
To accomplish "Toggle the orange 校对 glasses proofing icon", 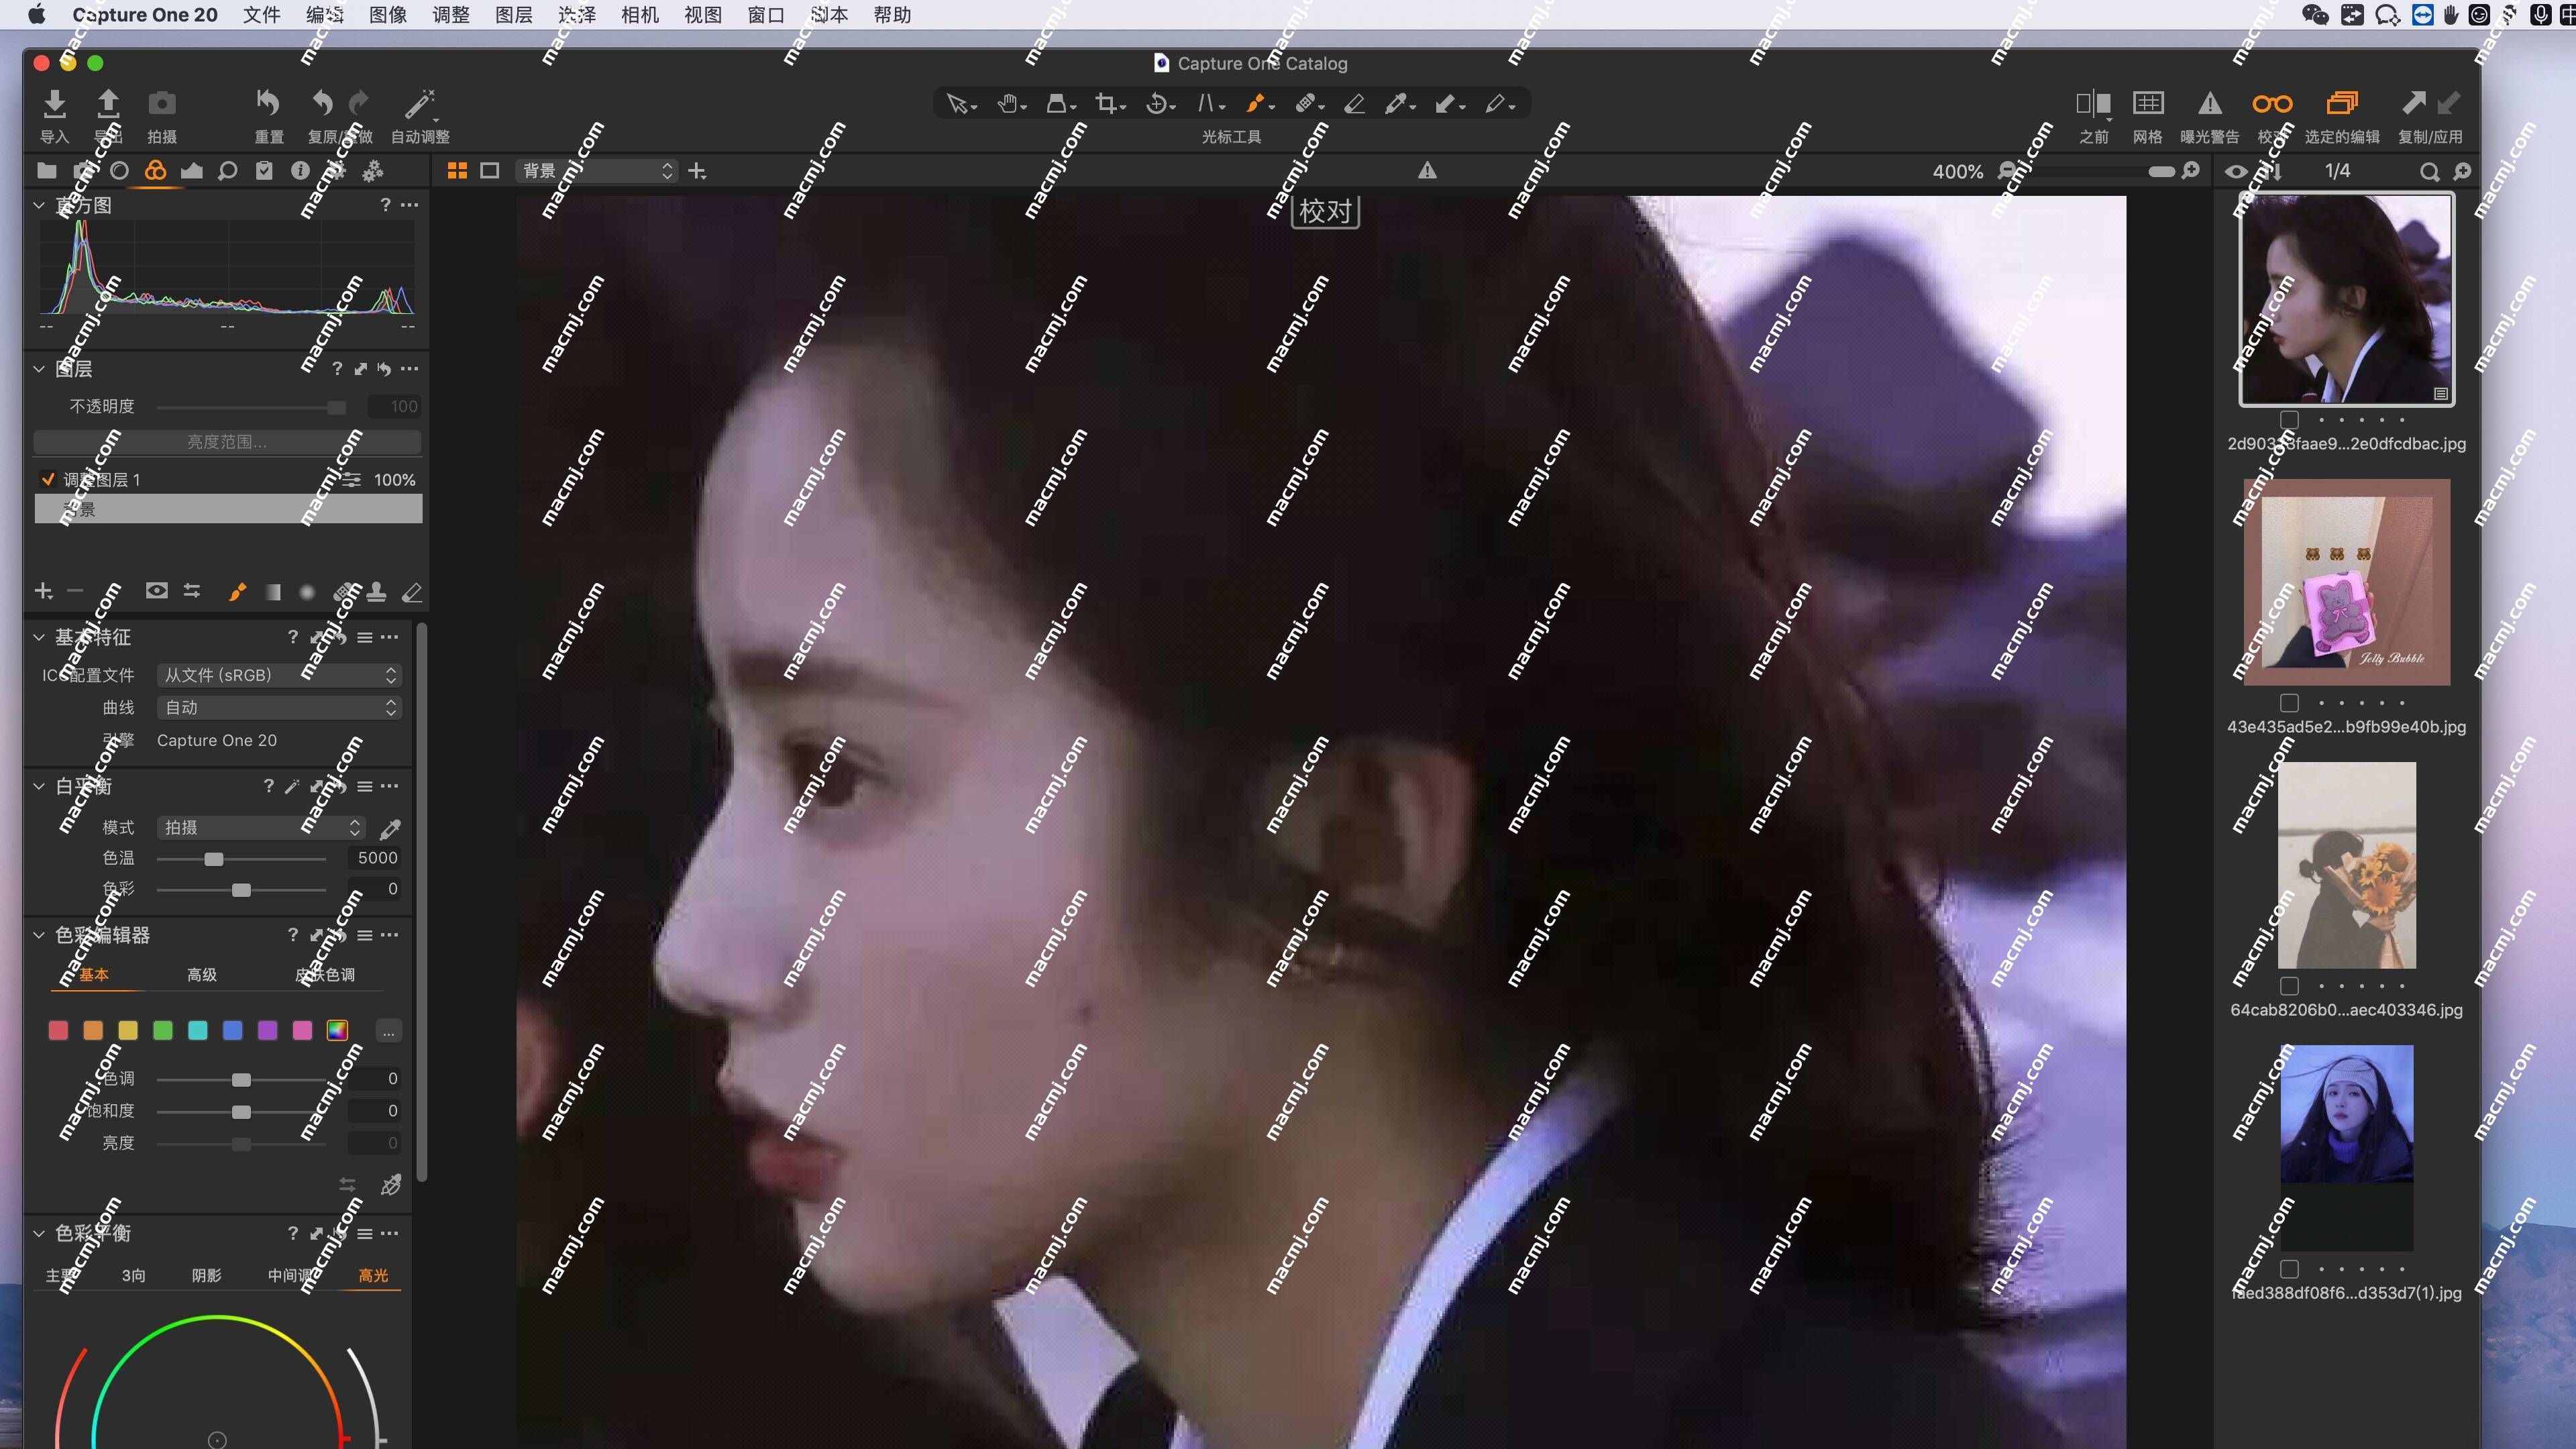I will coord(2272,103).
